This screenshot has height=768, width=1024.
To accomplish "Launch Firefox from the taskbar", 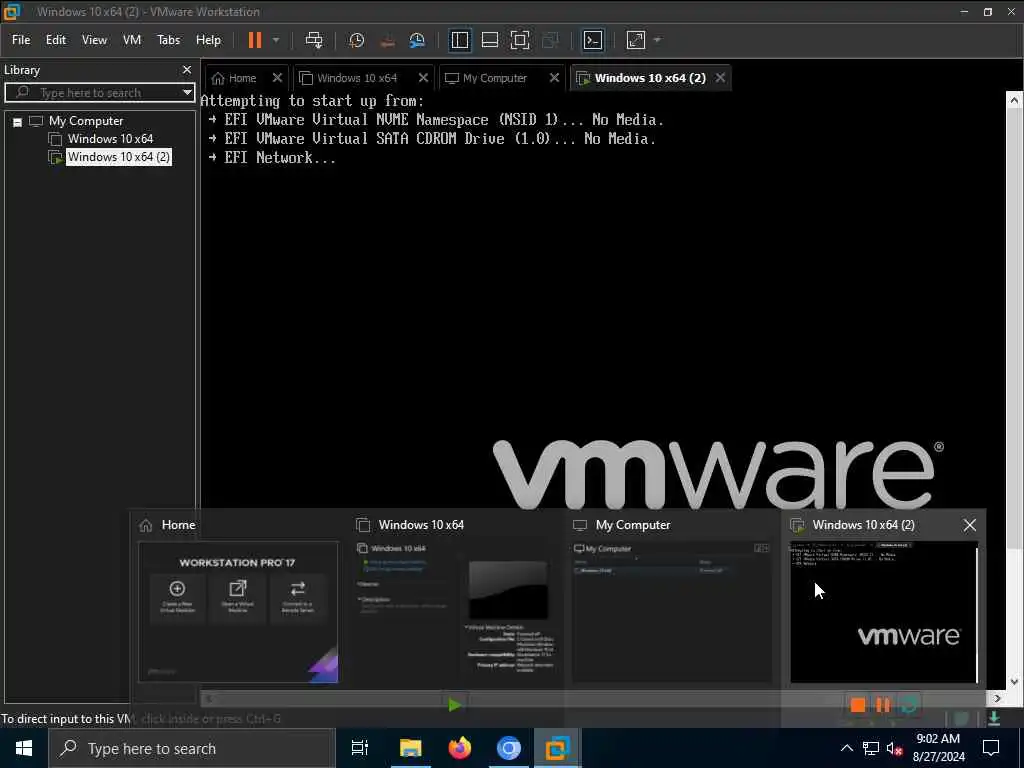I will point(460,748).
